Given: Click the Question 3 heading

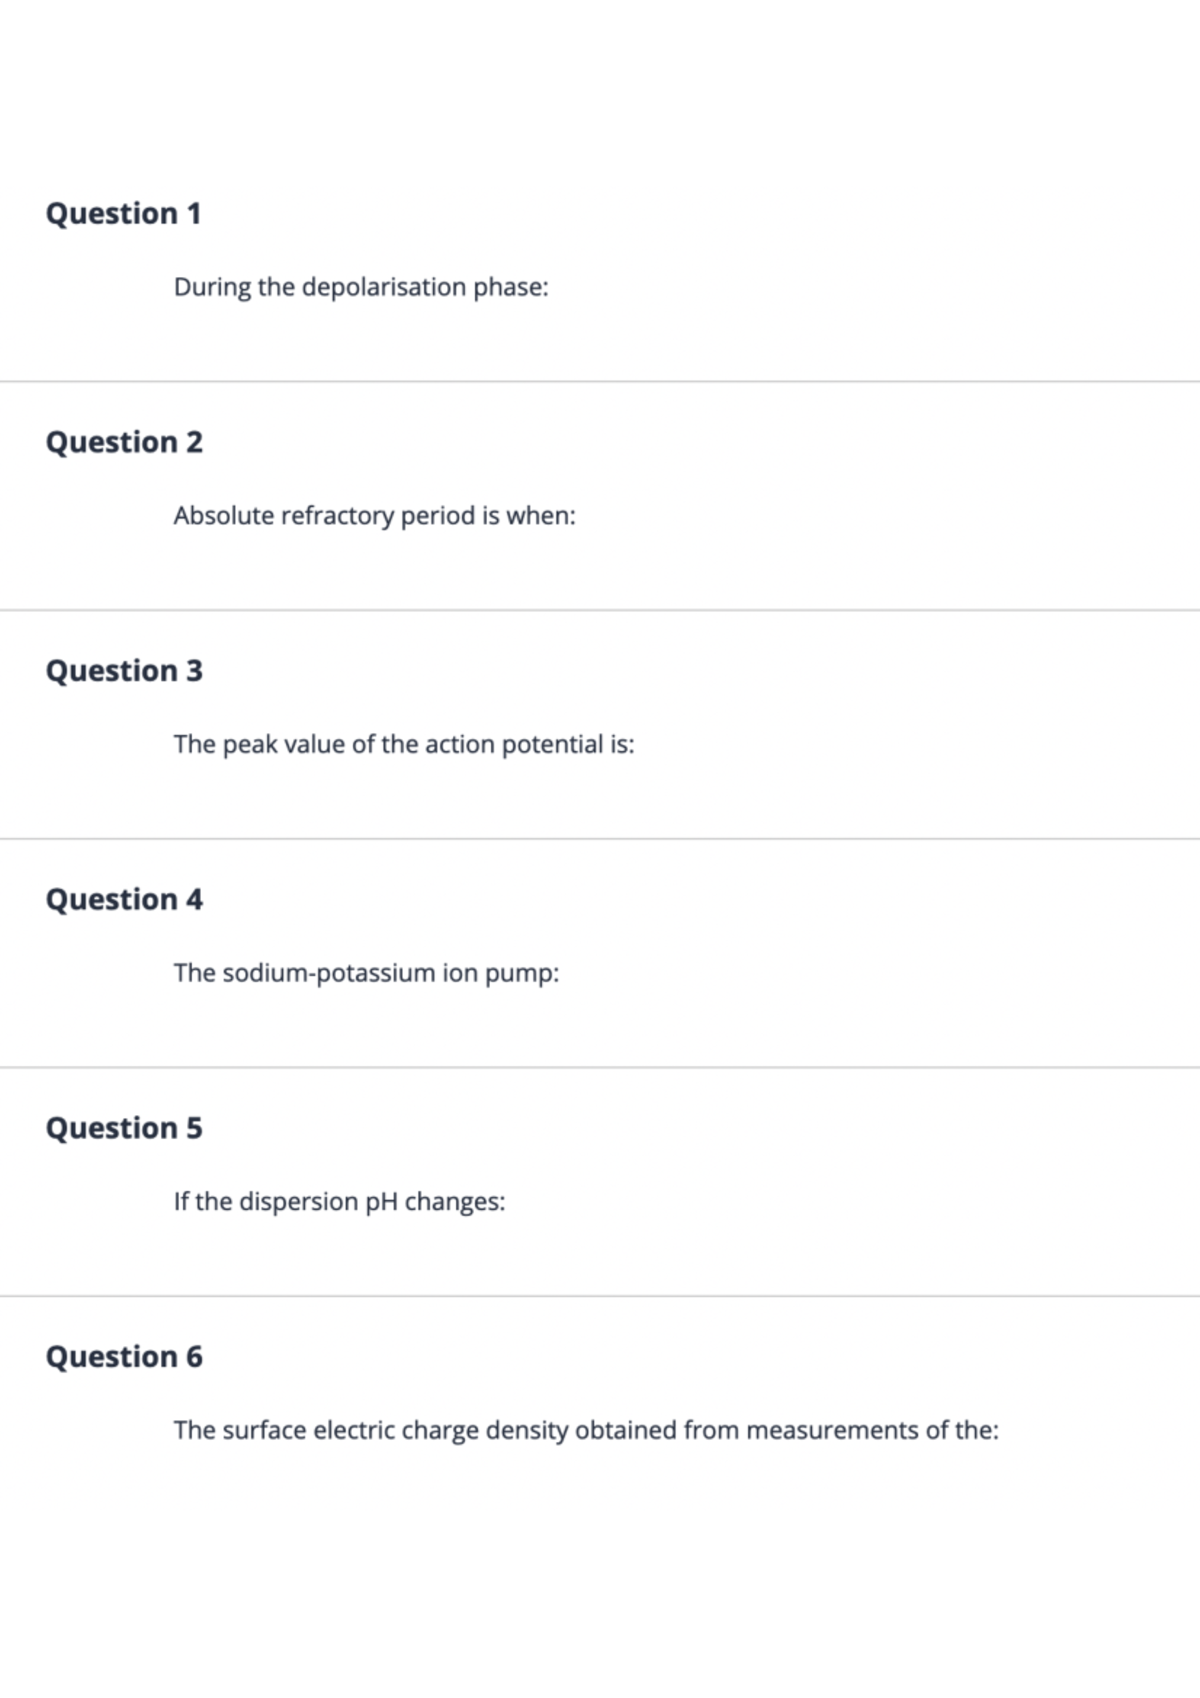Looking at the screenshot, I should tap(124, 671).
